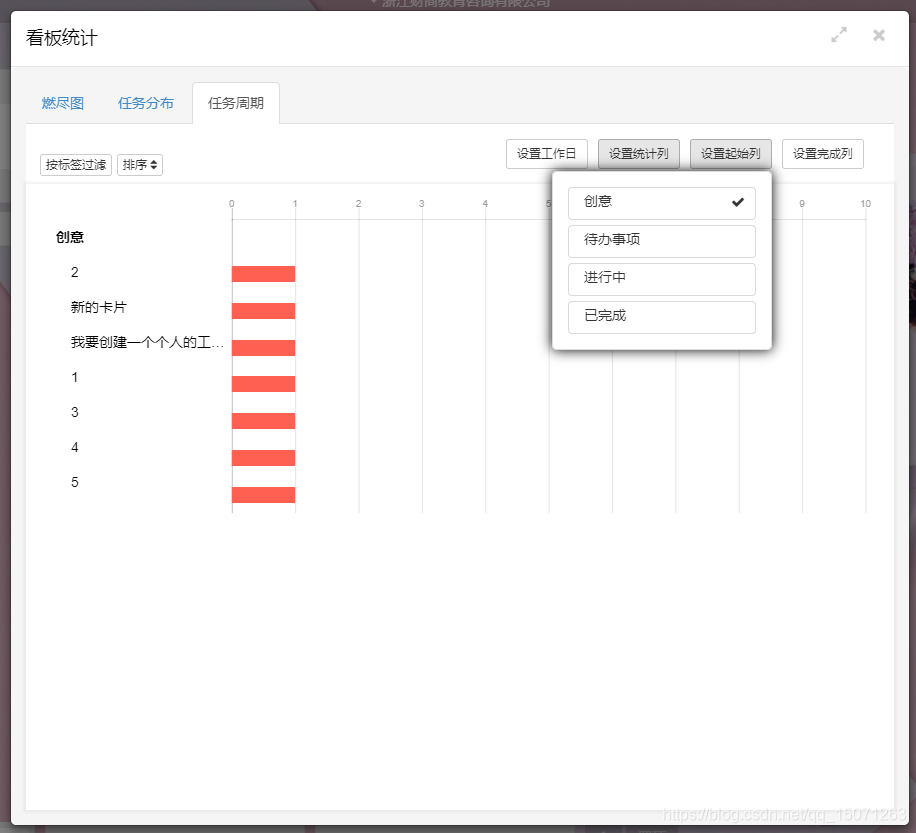Viewport: 916px width, 833px height.
Task: Select 进行中 from the column menu
Action: [x=661, y=279]
